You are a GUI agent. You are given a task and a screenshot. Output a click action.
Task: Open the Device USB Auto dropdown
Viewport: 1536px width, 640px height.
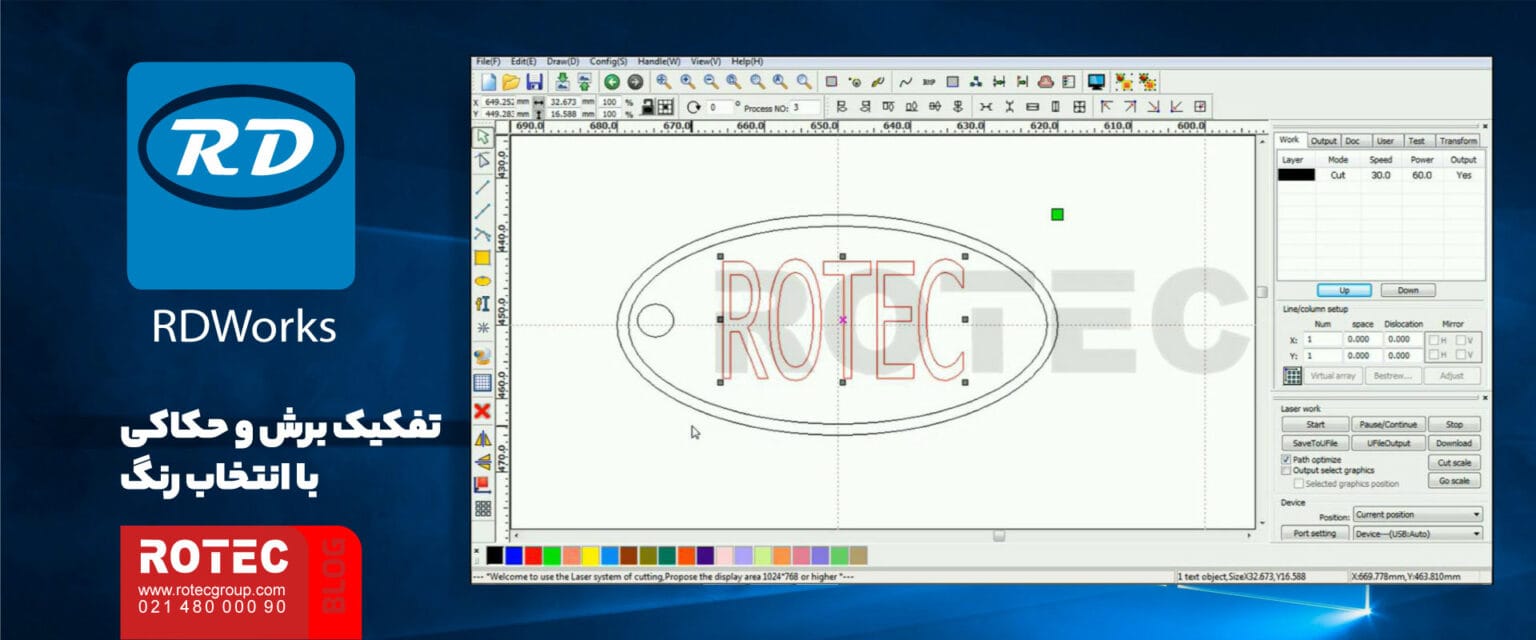click(1417, 534)
